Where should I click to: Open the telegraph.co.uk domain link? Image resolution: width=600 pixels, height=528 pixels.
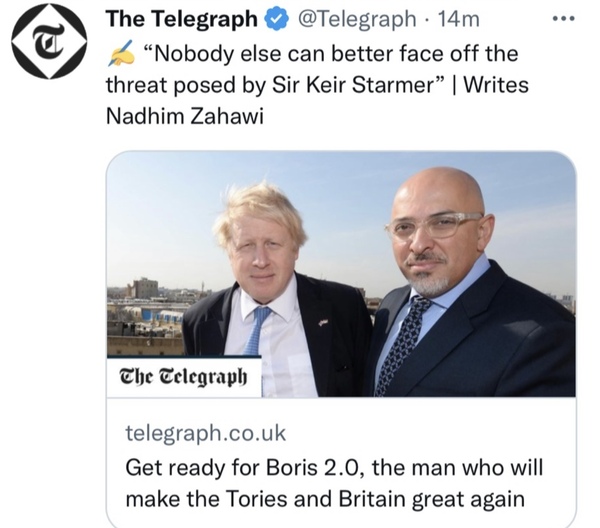205,433
